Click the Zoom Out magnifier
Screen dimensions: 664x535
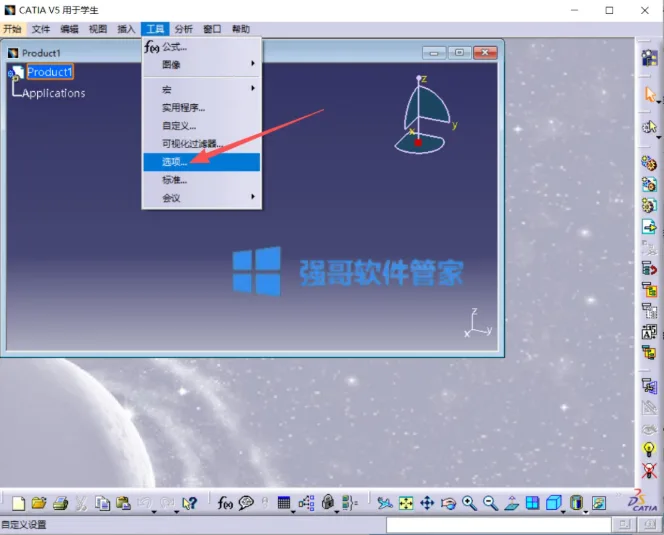[490, 503]
